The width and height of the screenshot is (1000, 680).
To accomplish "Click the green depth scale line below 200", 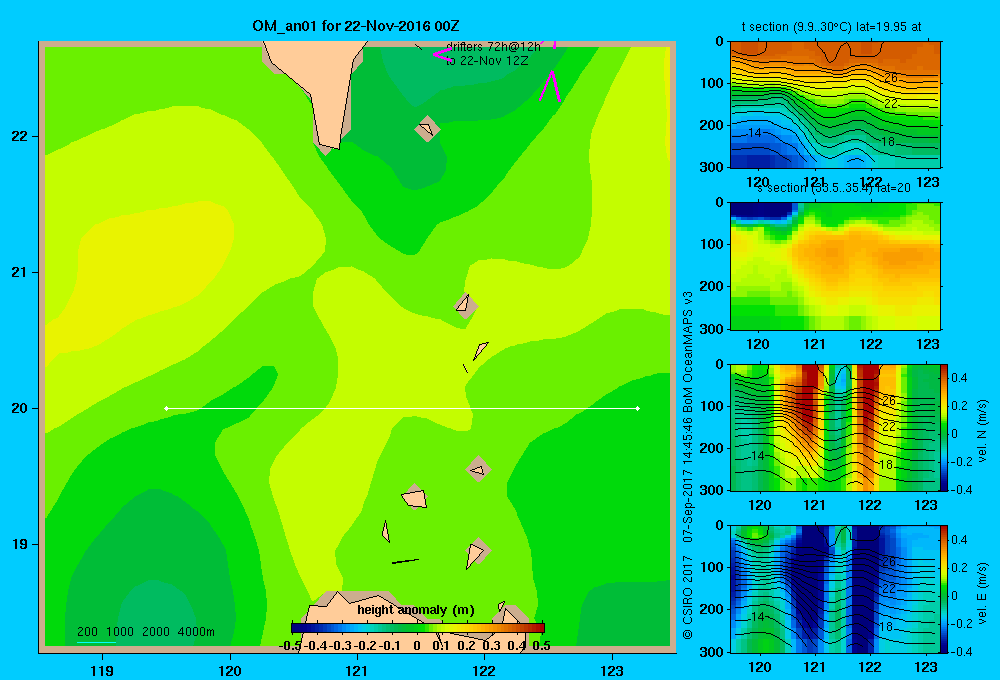I will click(x=96, y=642).
